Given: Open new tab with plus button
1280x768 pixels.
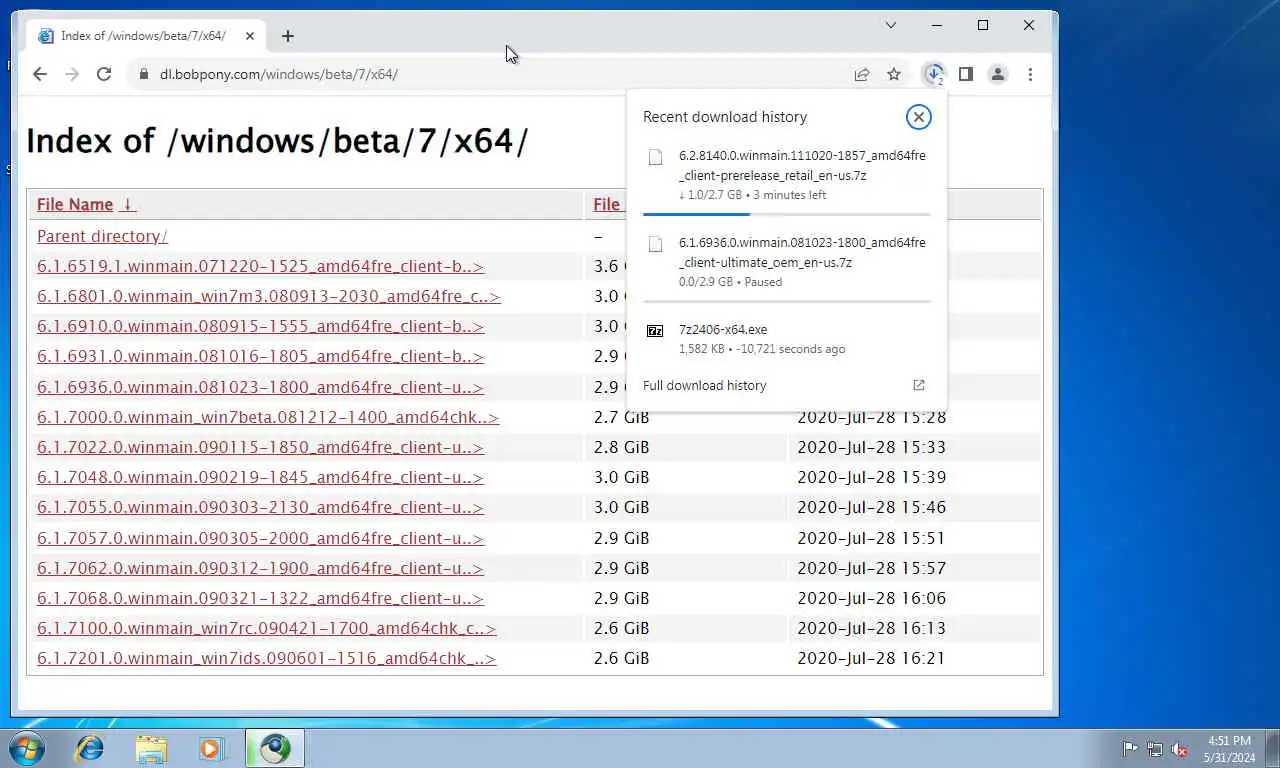Looking at the screenshot, I should pyautogui.click(x=288, y=36).
